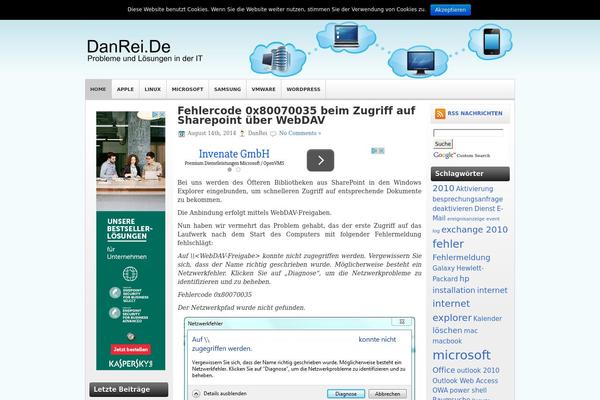The height and width of the screenshot is (400, 600).
Task: Click Jetzt bestellen in Kaspersky ad
Action: point(130,349)
